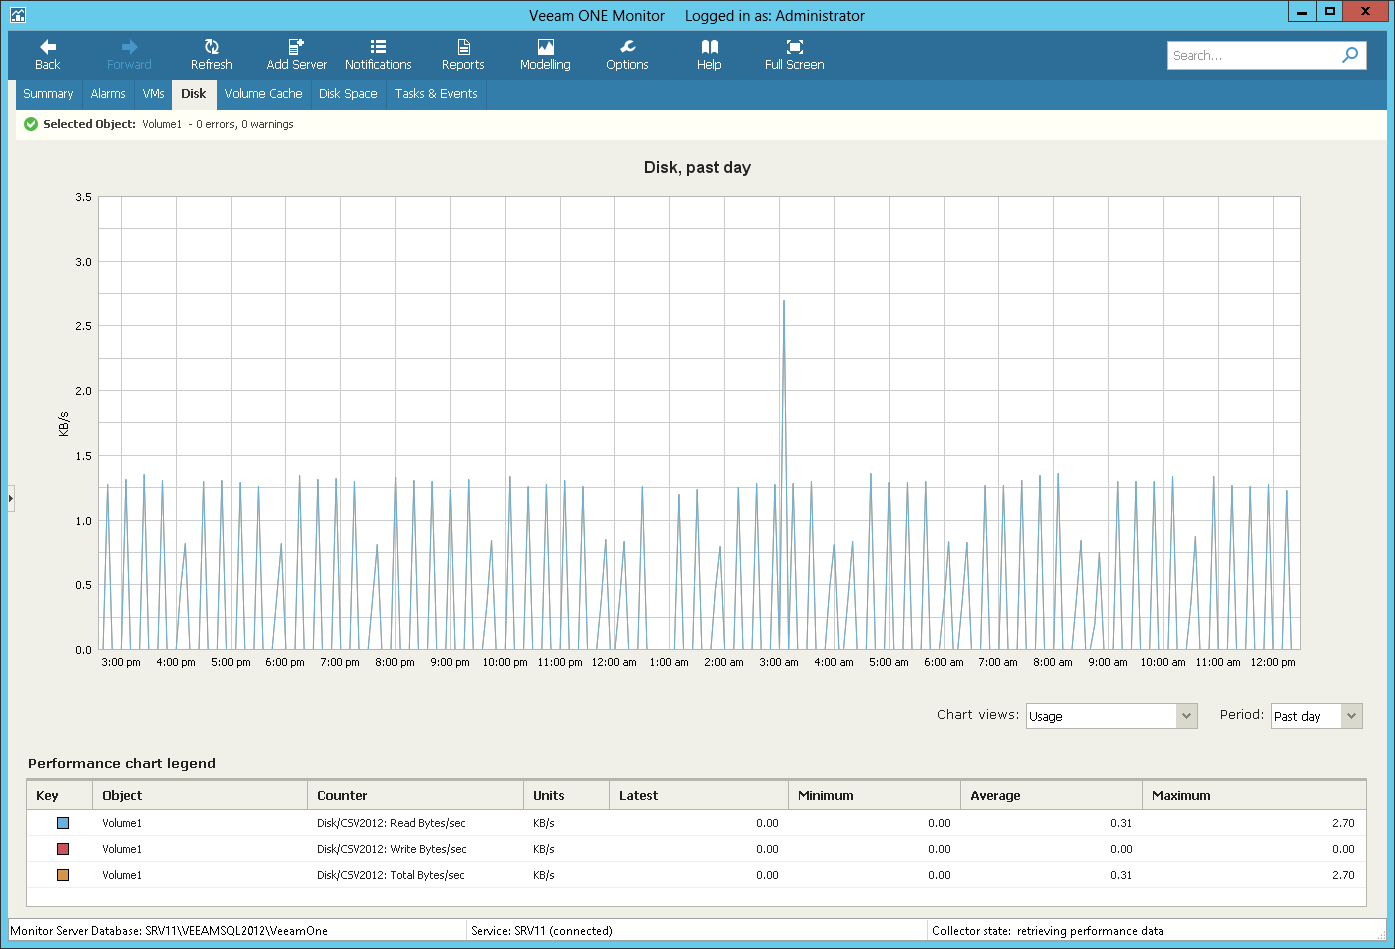Click Volume1 in Total Bytes/sec row
The width and height of the screenshot is (1395, 949).
click(122, 875)
